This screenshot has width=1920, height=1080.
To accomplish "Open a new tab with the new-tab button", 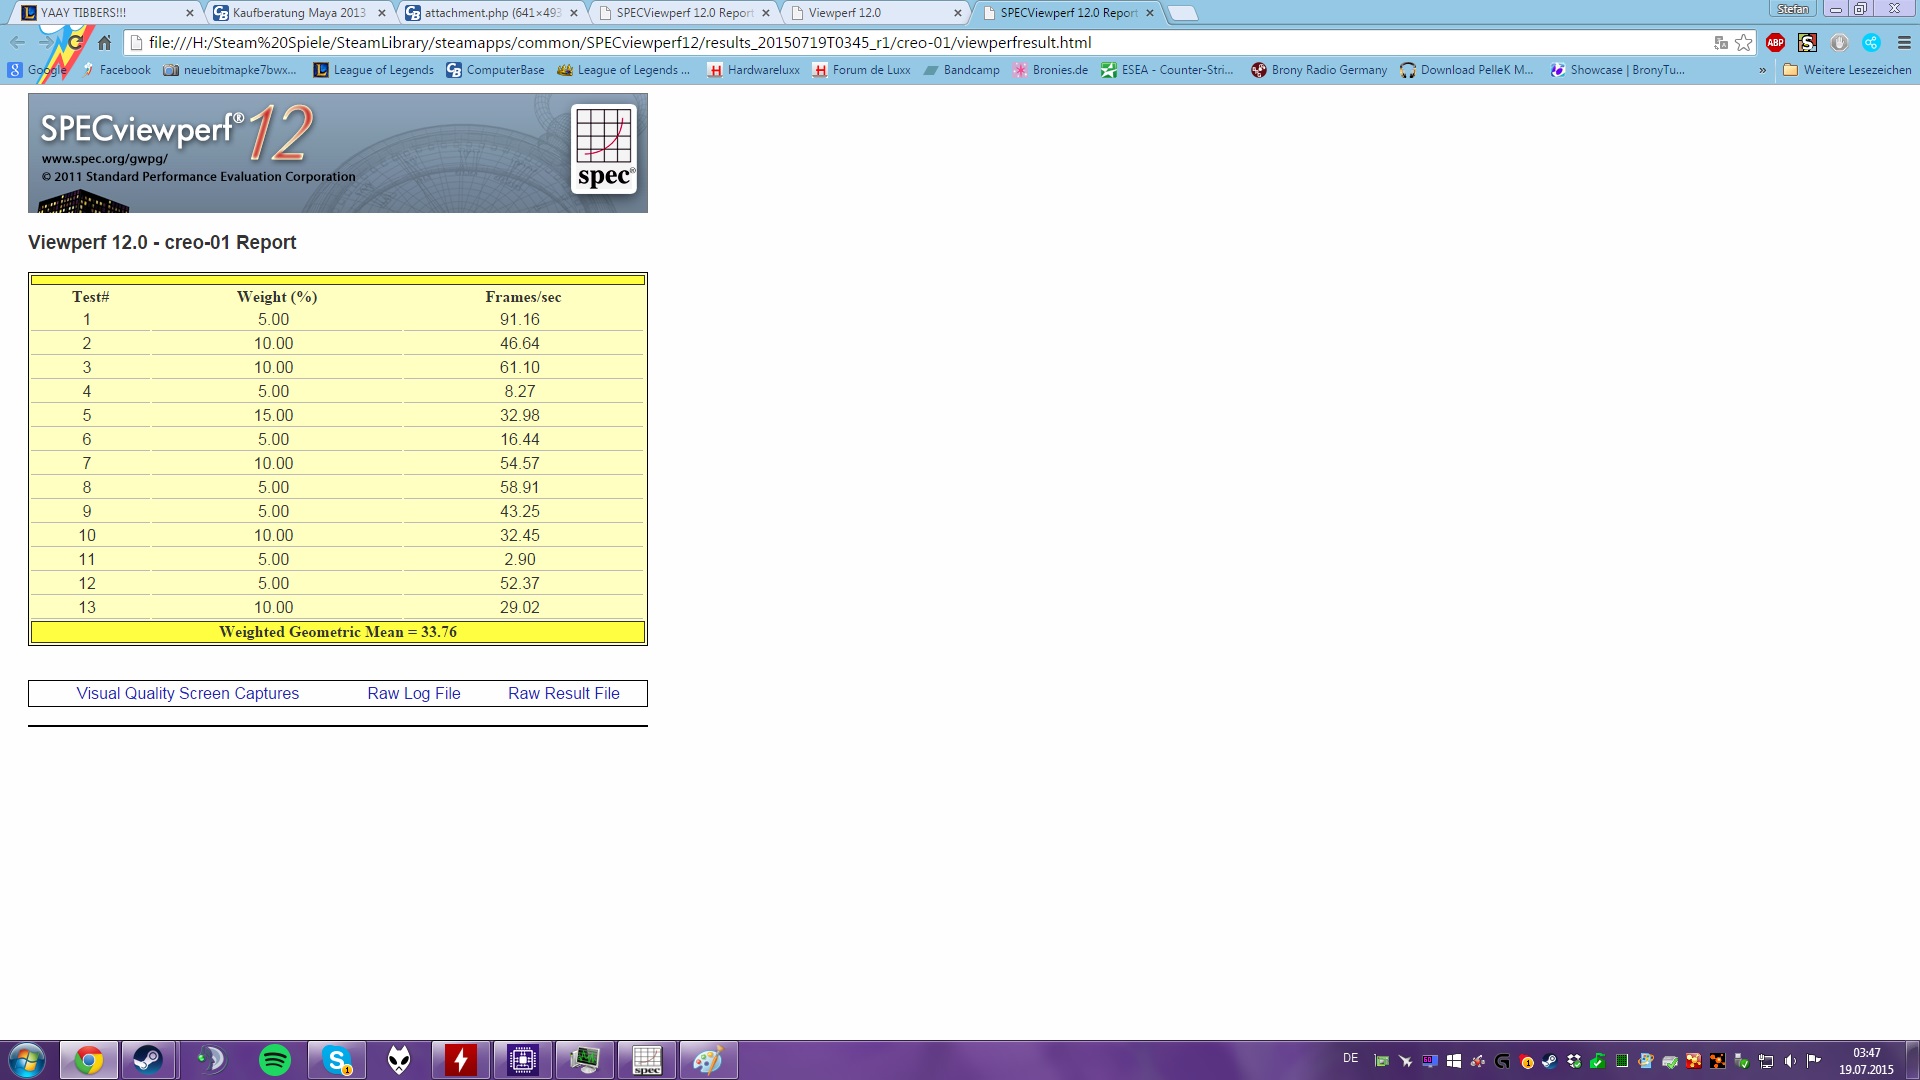I will click(1183, 13).
